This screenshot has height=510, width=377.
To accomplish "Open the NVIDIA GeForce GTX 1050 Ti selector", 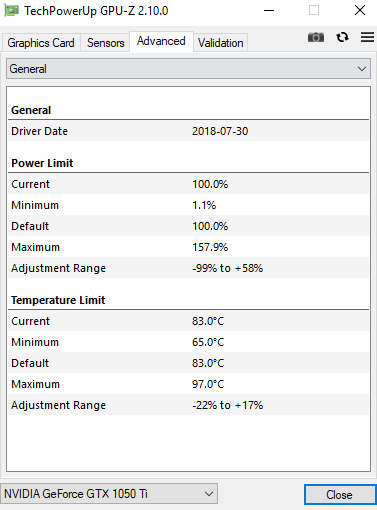I will coord(109,494).
